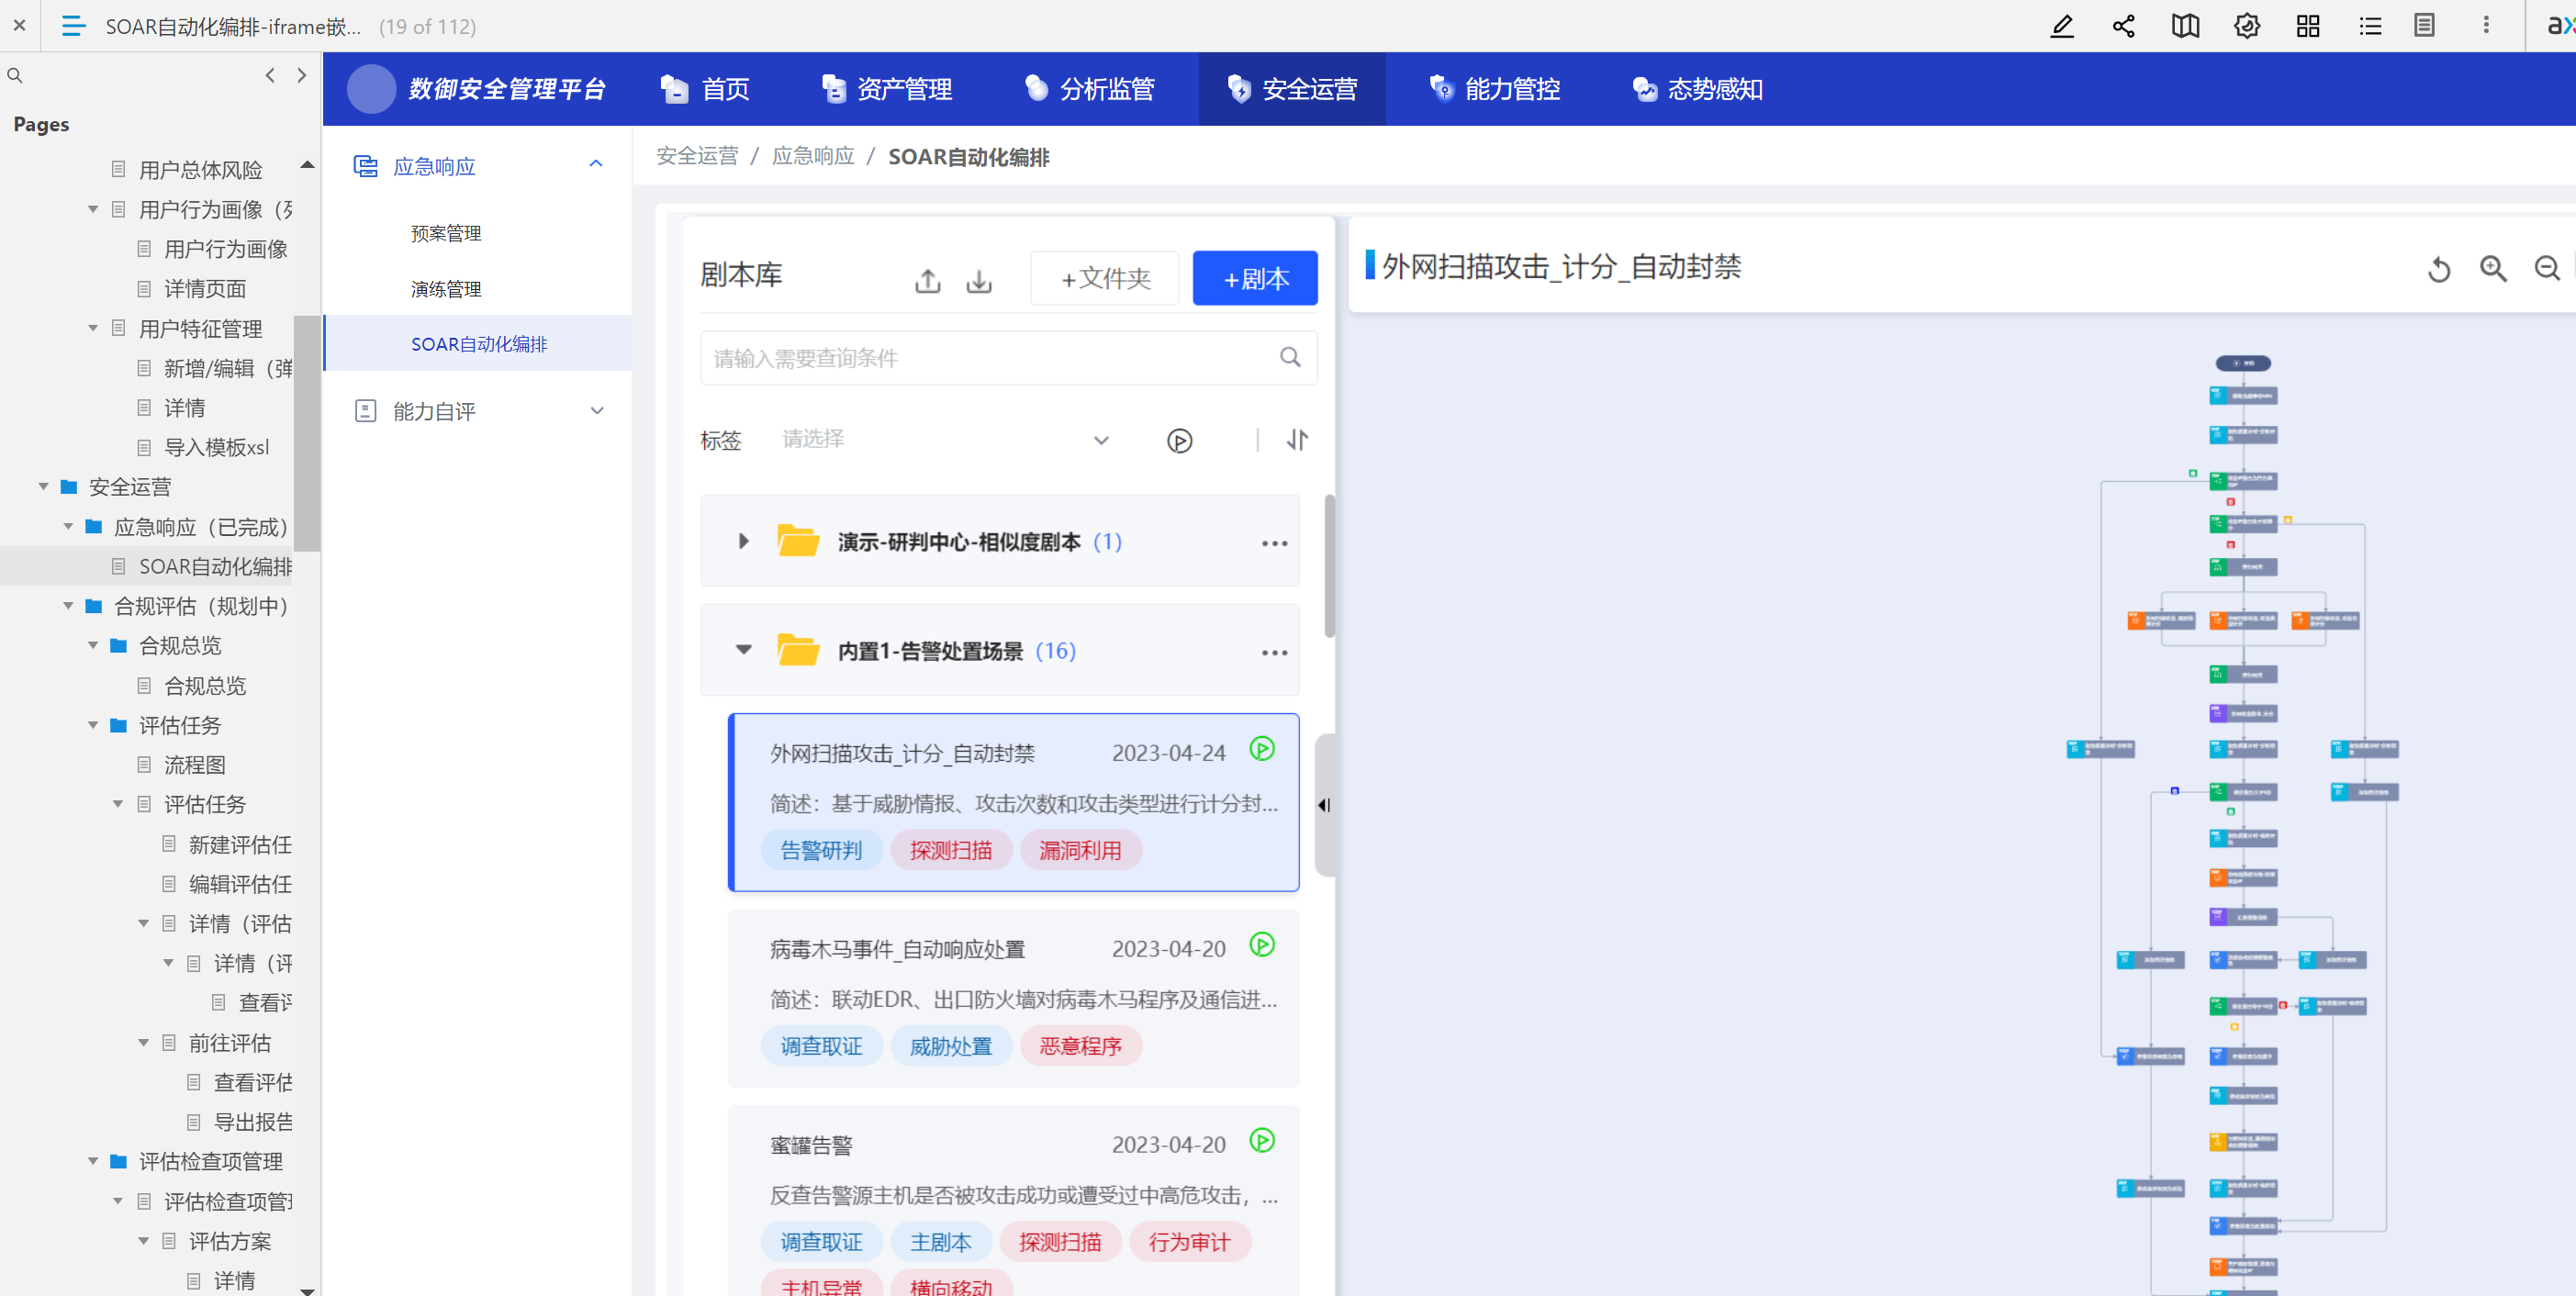Click the +文件夹 button
Viewport: 2576px width, 1296px height.
tap(1105, 278)
